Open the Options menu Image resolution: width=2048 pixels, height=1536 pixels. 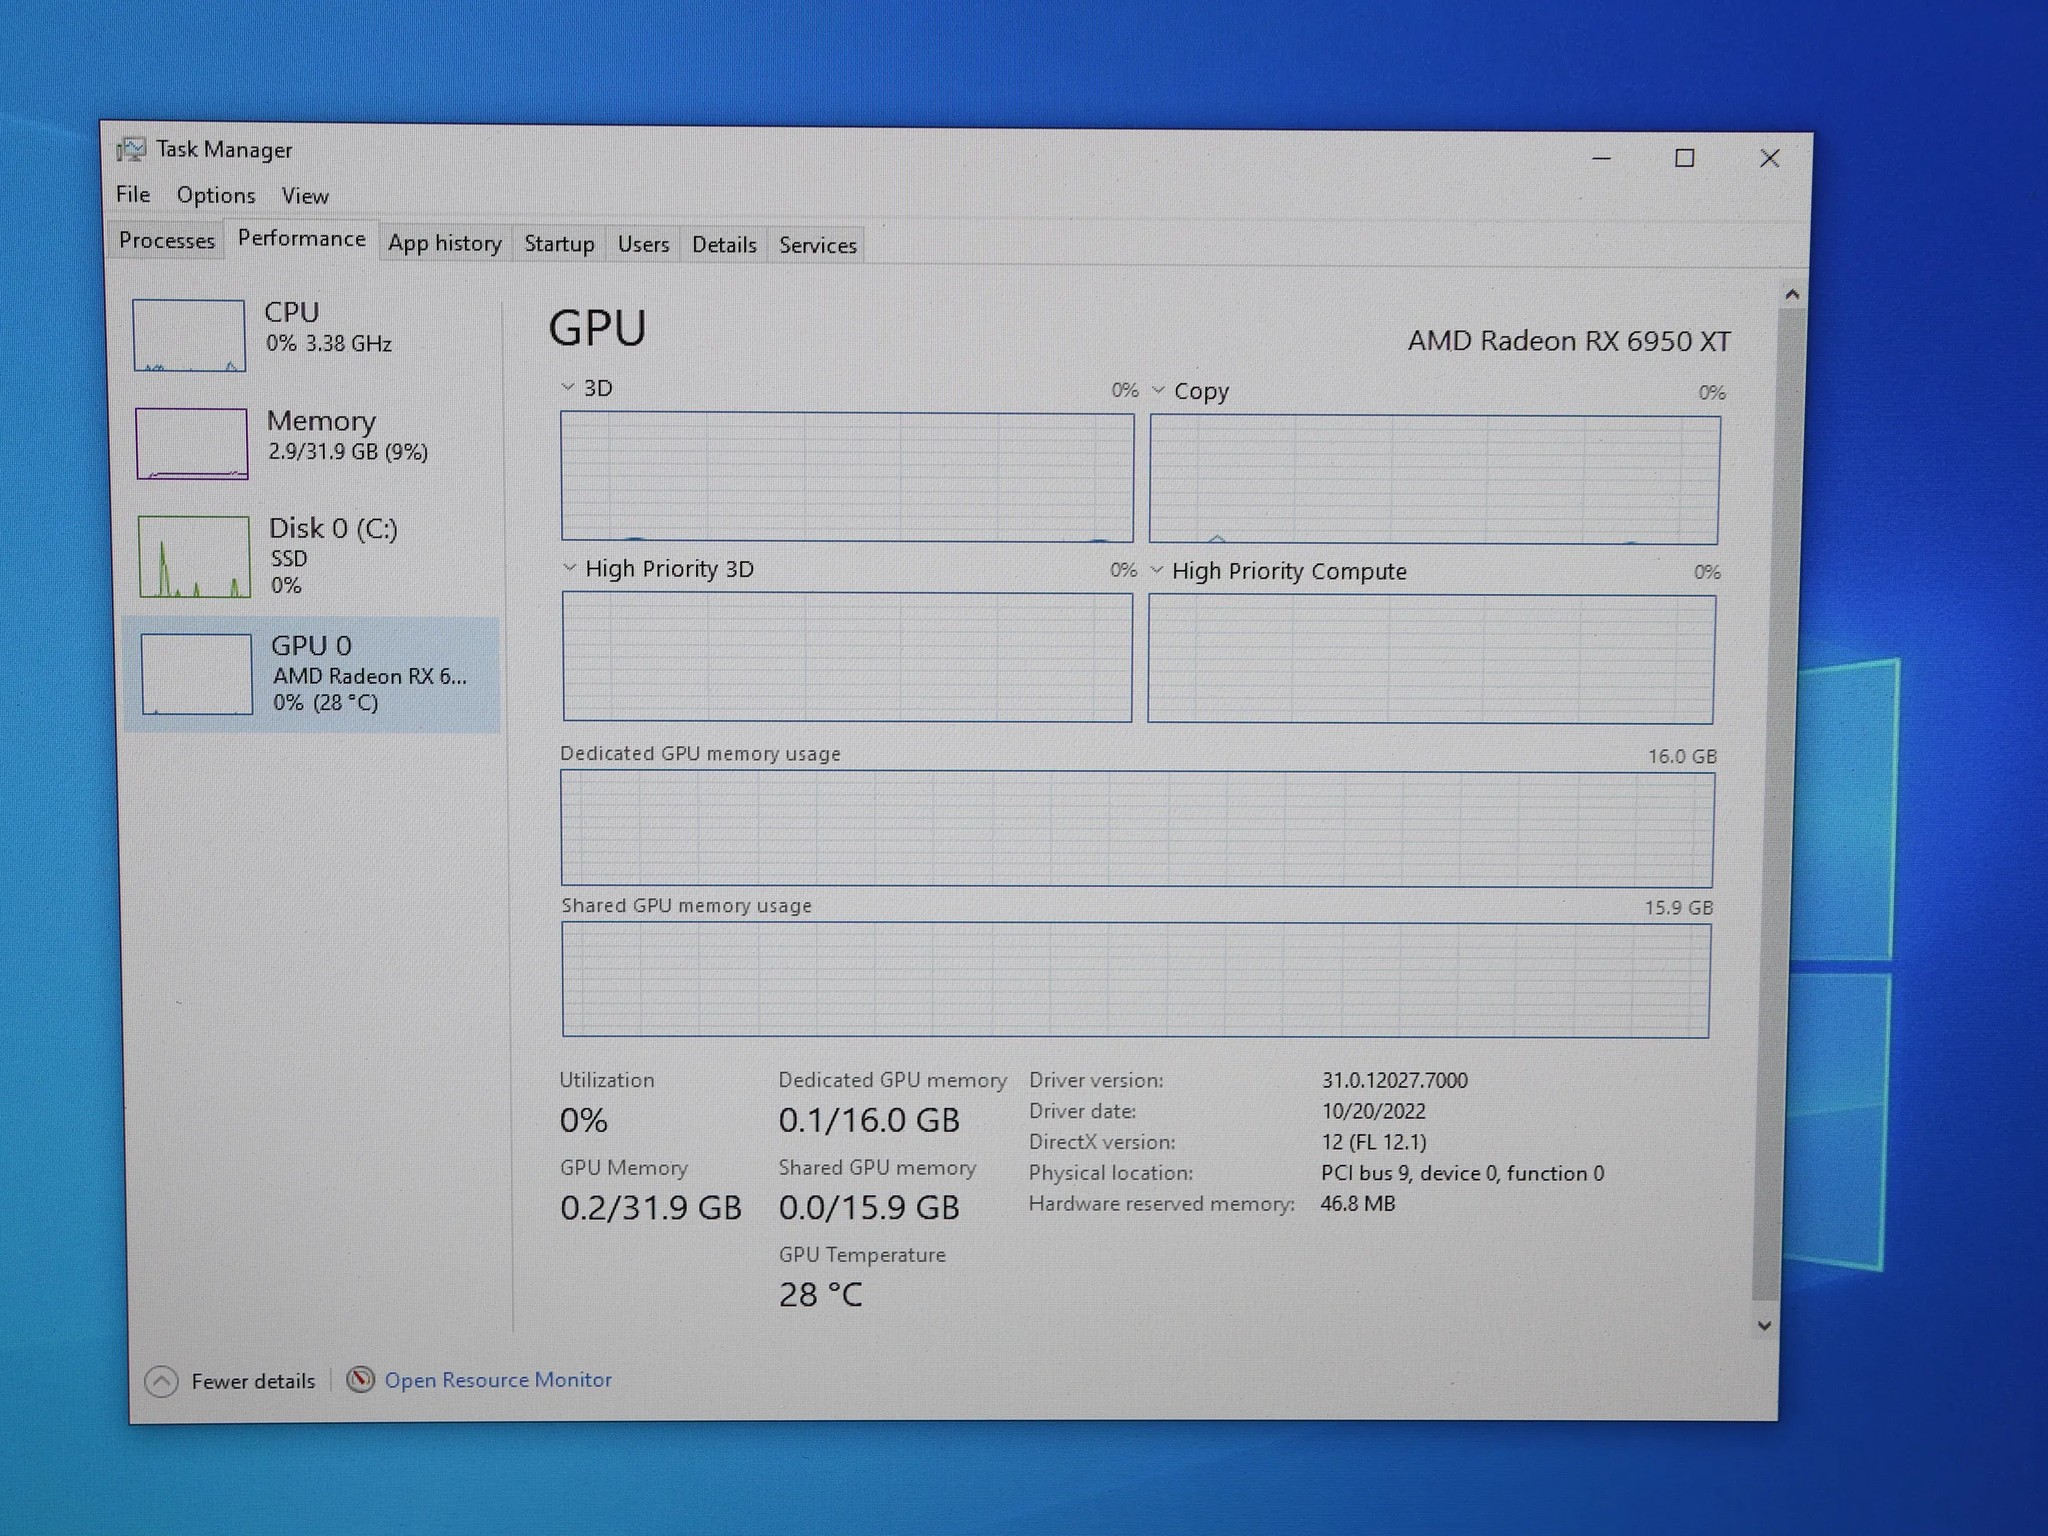(x=216, y=195)
